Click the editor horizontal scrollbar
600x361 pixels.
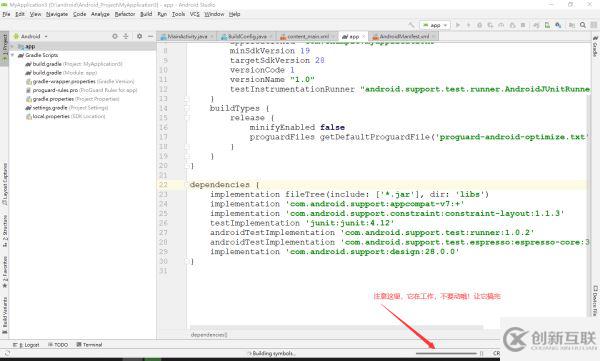click(x=336, y=327)
